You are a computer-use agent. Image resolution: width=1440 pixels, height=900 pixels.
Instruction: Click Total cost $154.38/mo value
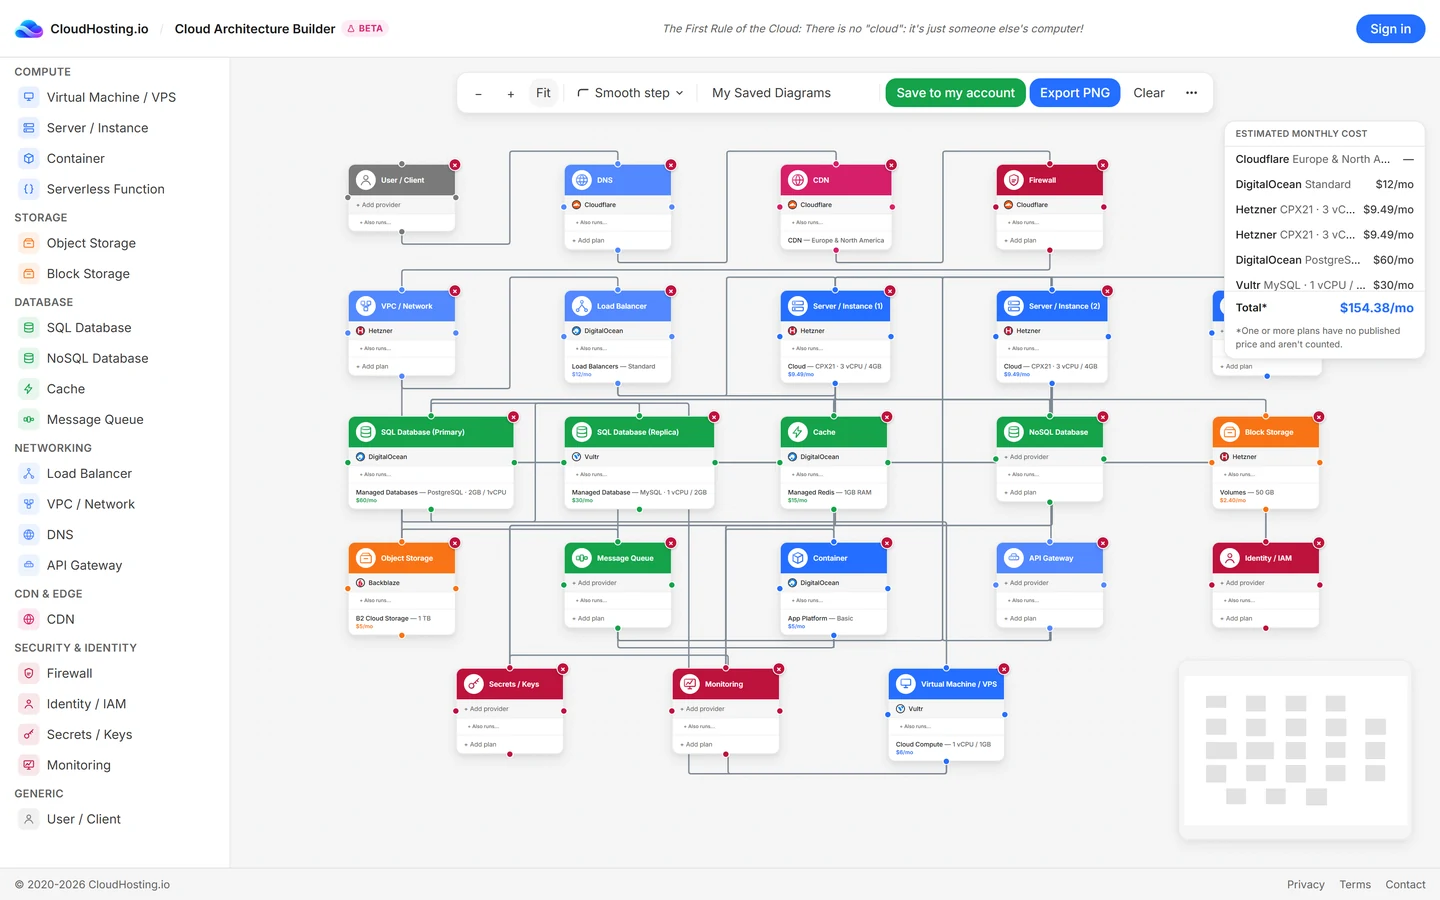1376,308
